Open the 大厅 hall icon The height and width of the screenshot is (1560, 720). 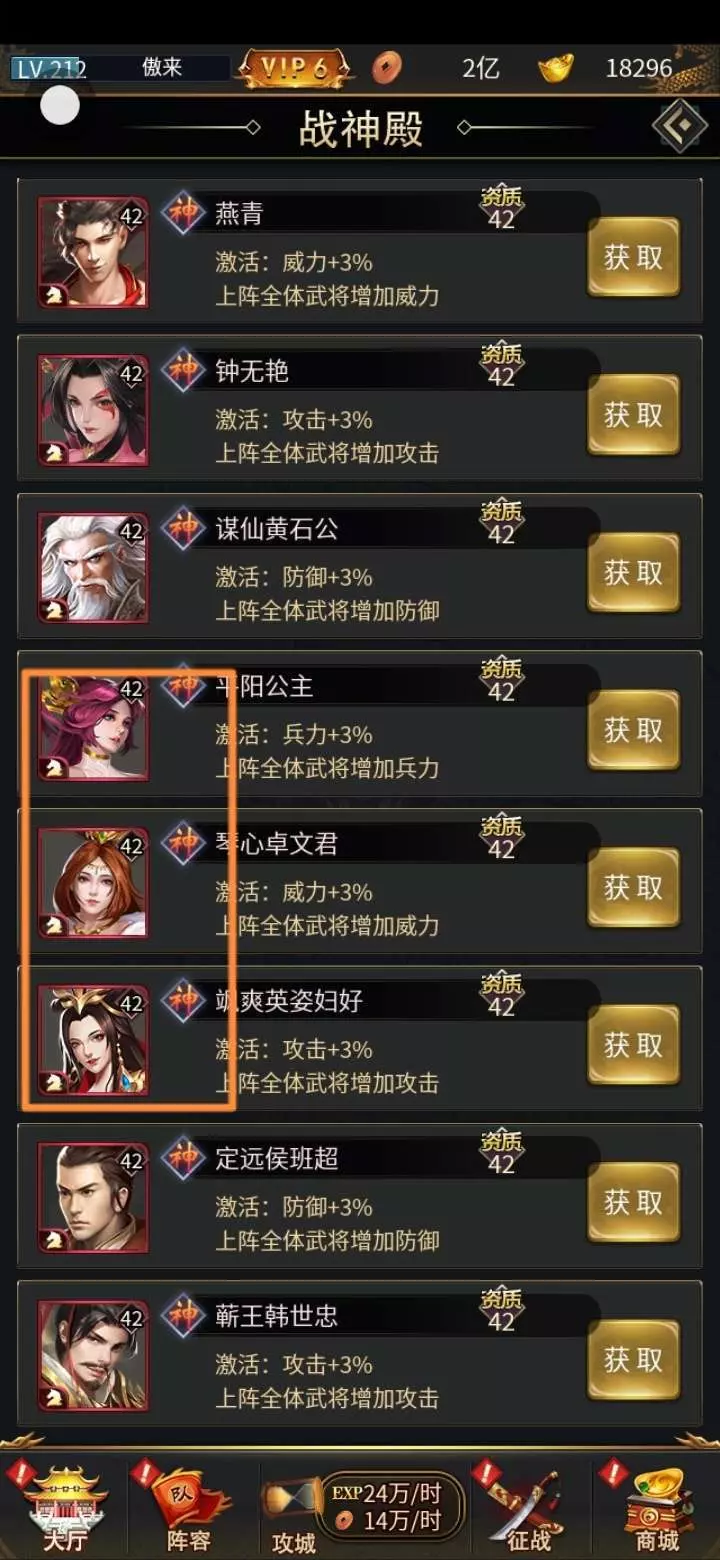(x=63, y=1505)
